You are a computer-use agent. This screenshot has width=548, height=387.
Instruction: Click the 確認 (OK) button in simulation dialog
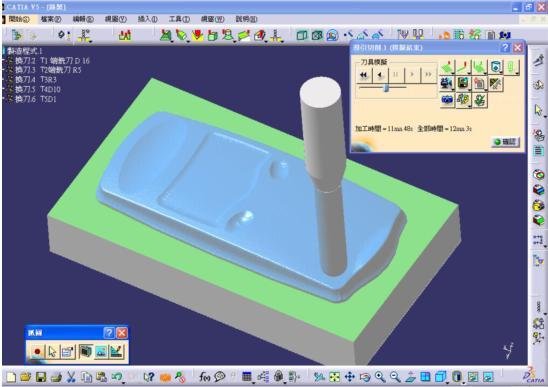[x=505, y=142]
